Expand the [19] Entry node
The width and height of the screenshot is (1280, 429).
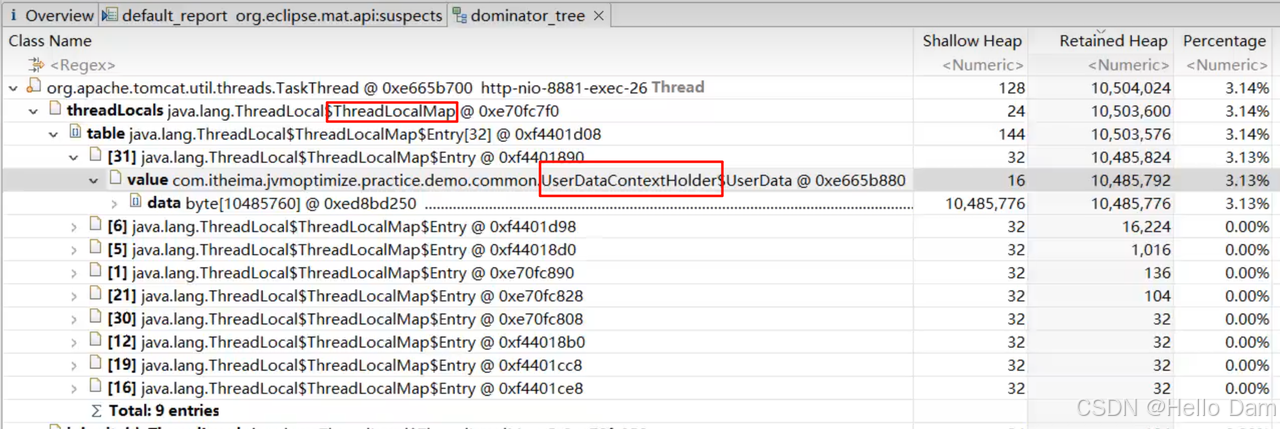73,364
